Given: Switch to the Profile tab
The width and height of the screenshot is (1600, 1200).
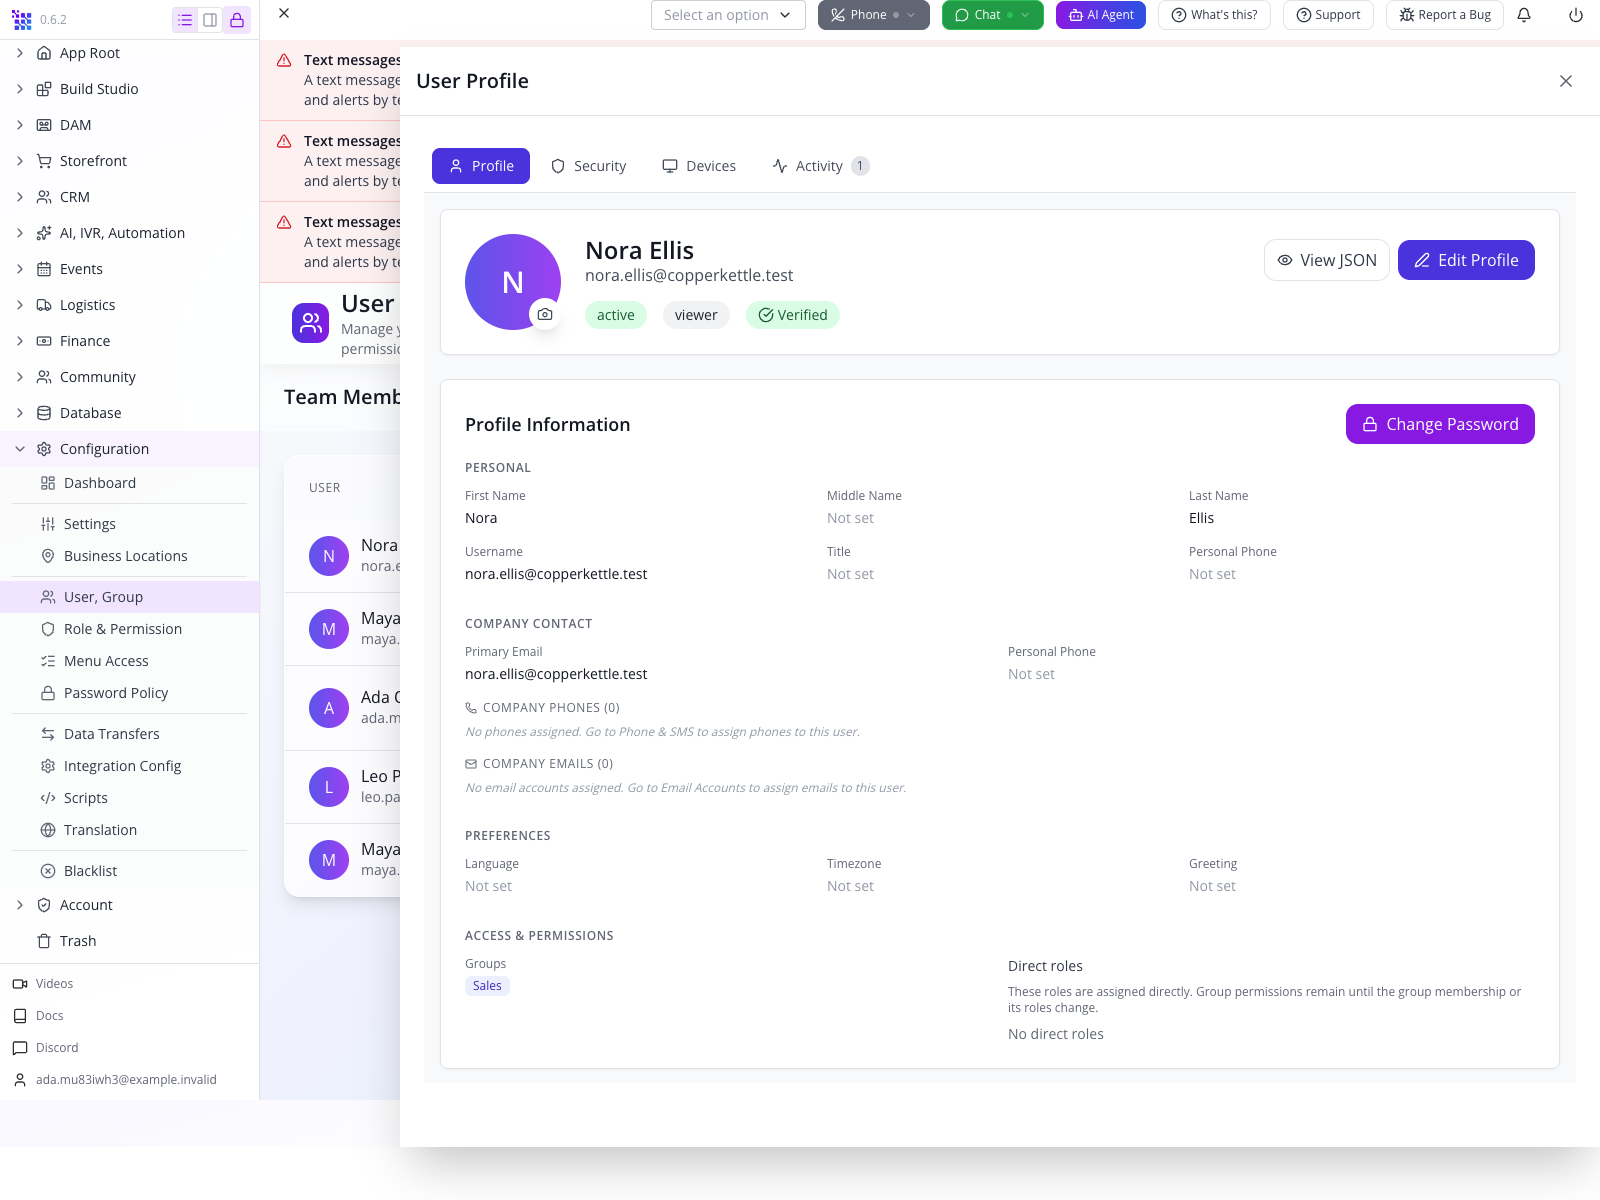Looking at the screenshot, I should (481, 166).
